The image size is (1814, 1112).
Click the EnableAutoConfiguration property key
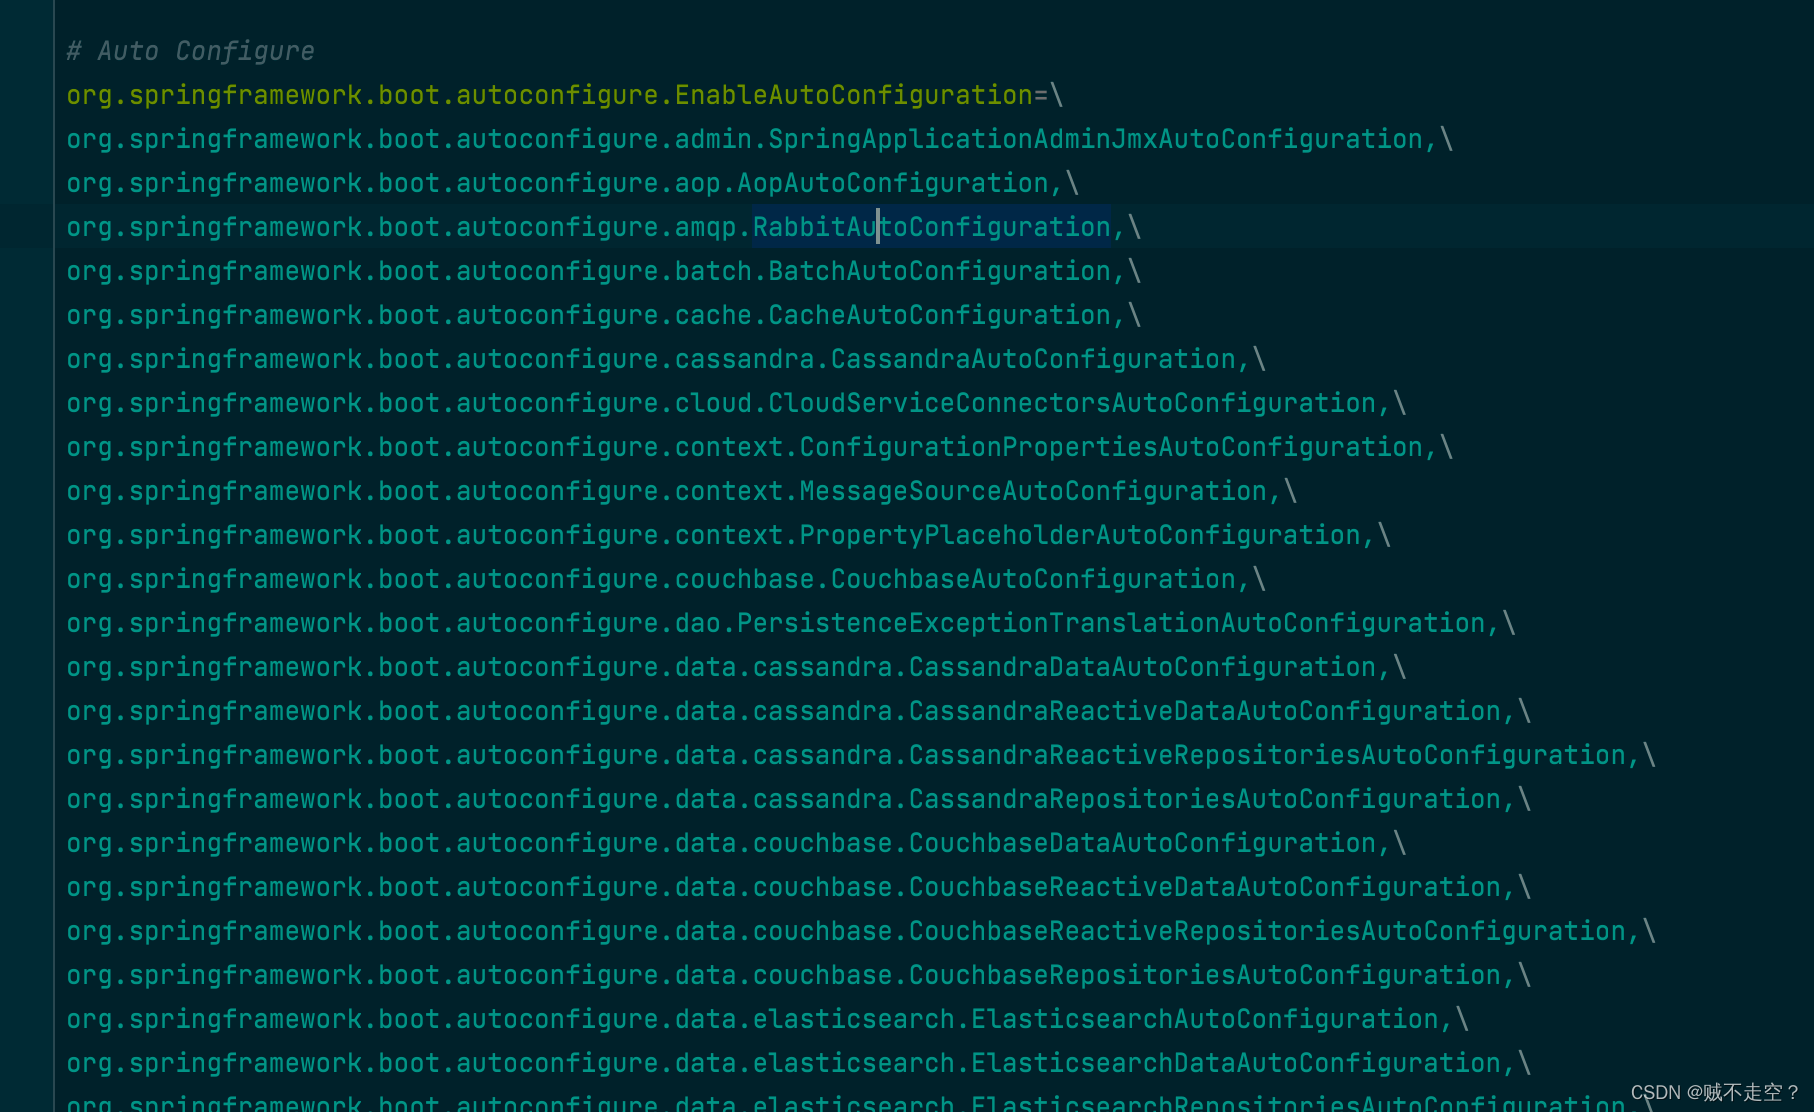pos(549,95)
